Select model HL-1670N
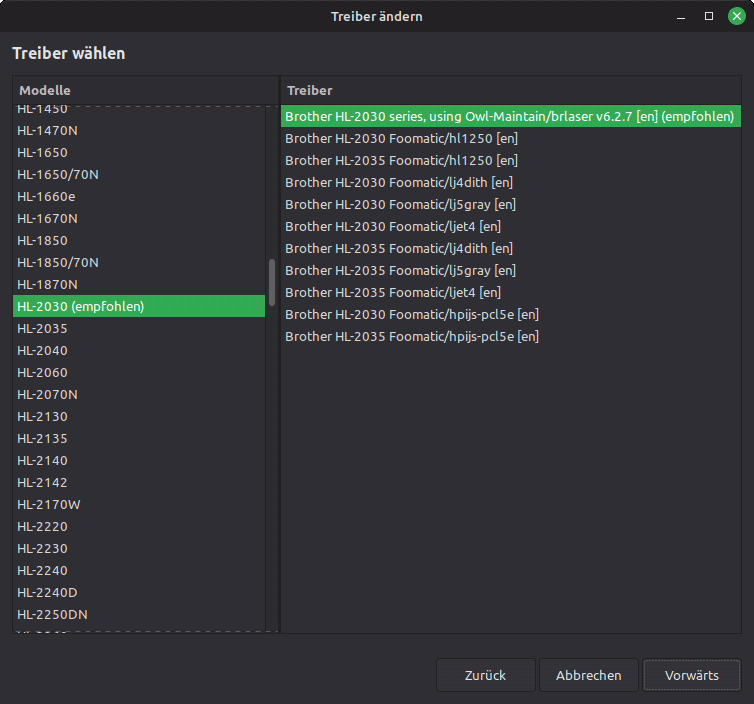 [139, 219]
